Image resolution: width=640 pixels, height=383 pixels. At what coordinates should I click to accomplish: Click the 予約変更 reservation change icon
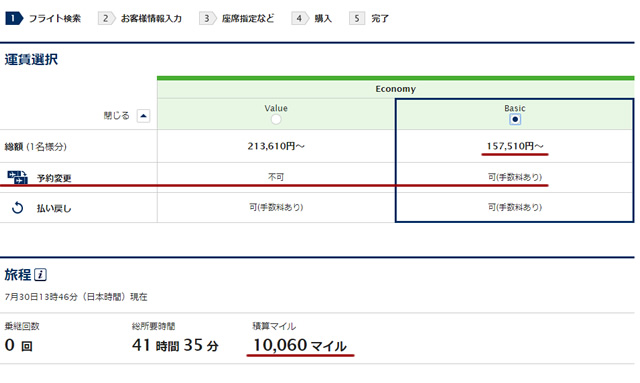[x=17, y=177]
